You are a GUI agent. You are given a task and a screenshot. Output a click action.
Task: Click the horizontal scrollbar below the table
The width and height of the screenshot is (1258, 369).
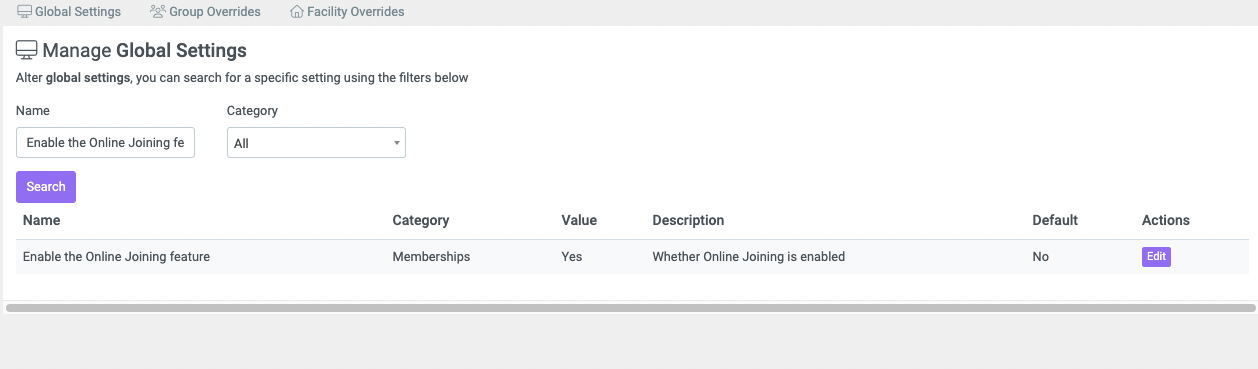(630, 308)
